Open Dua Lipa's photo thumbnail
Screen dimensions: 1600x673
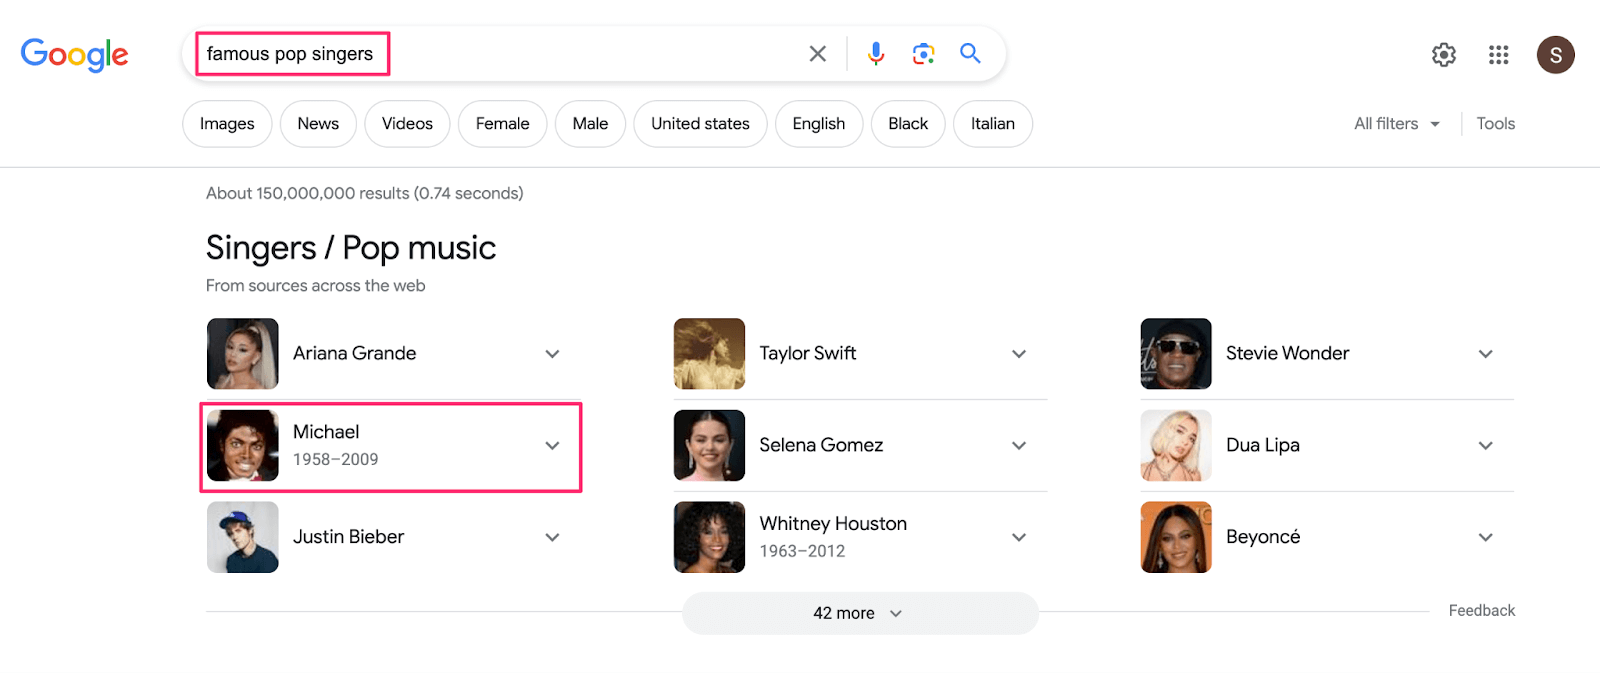(x=1176, y=446)
